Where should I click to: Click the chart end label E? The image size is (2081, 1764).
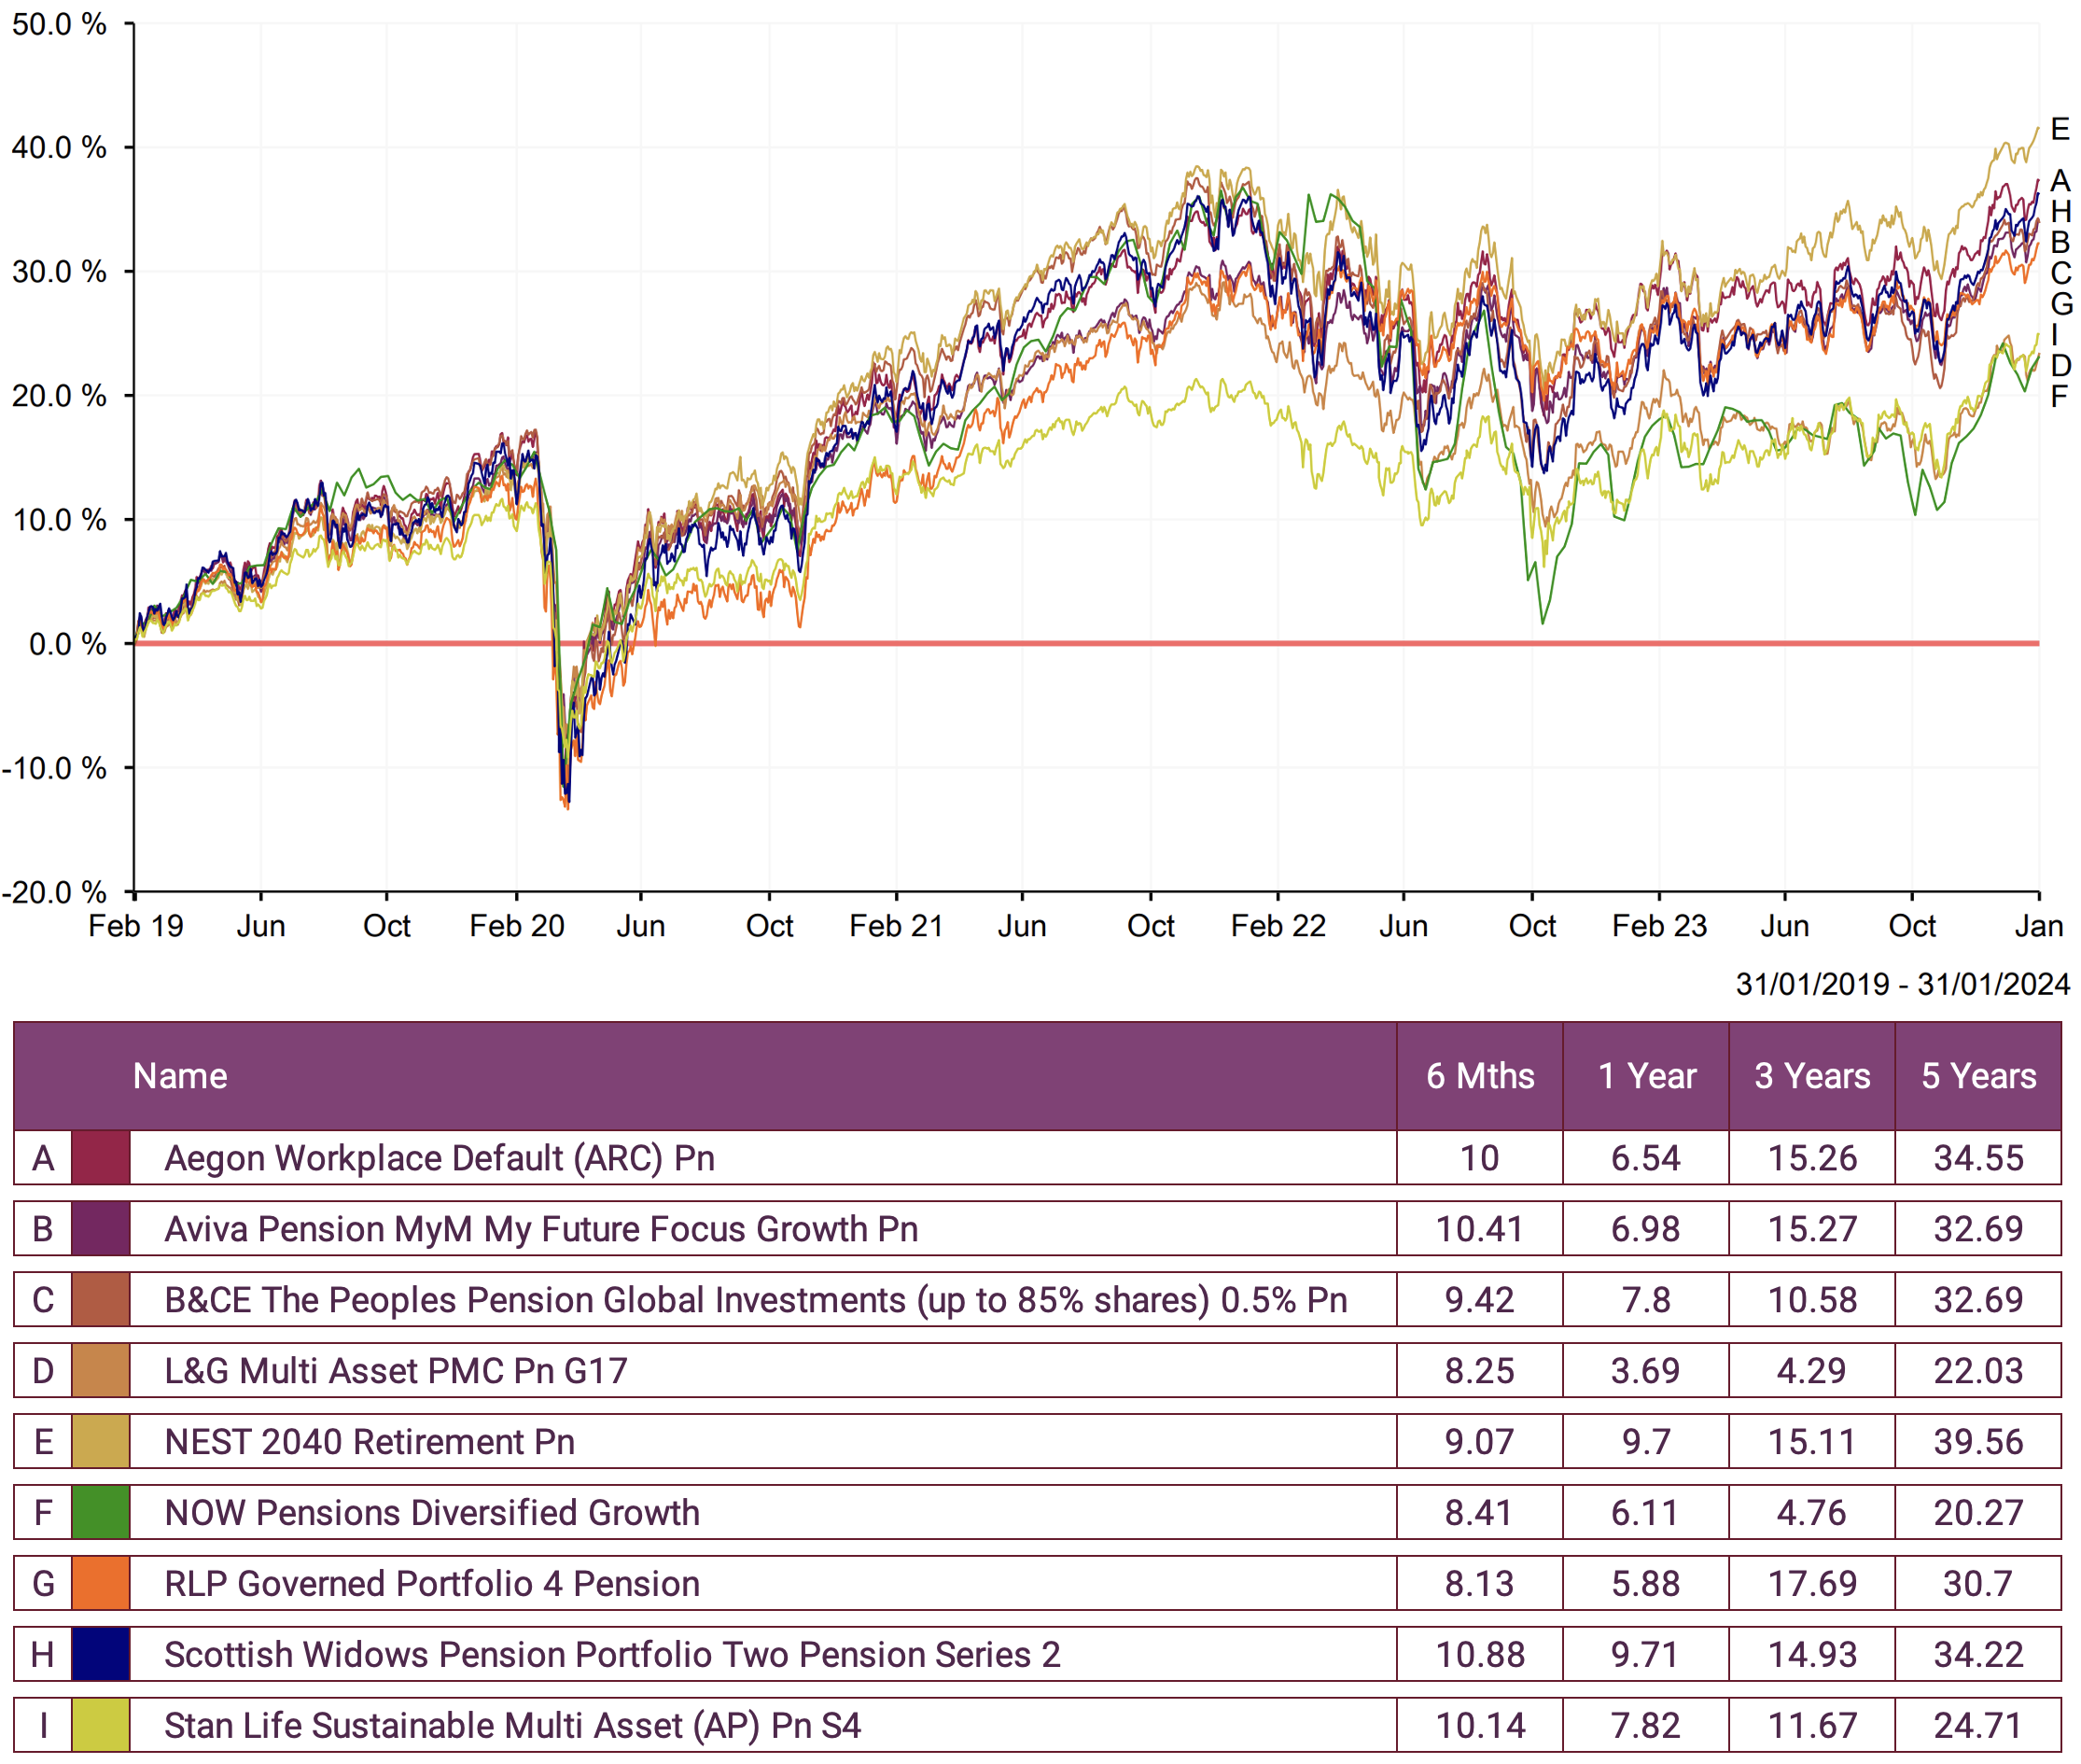2060,129
